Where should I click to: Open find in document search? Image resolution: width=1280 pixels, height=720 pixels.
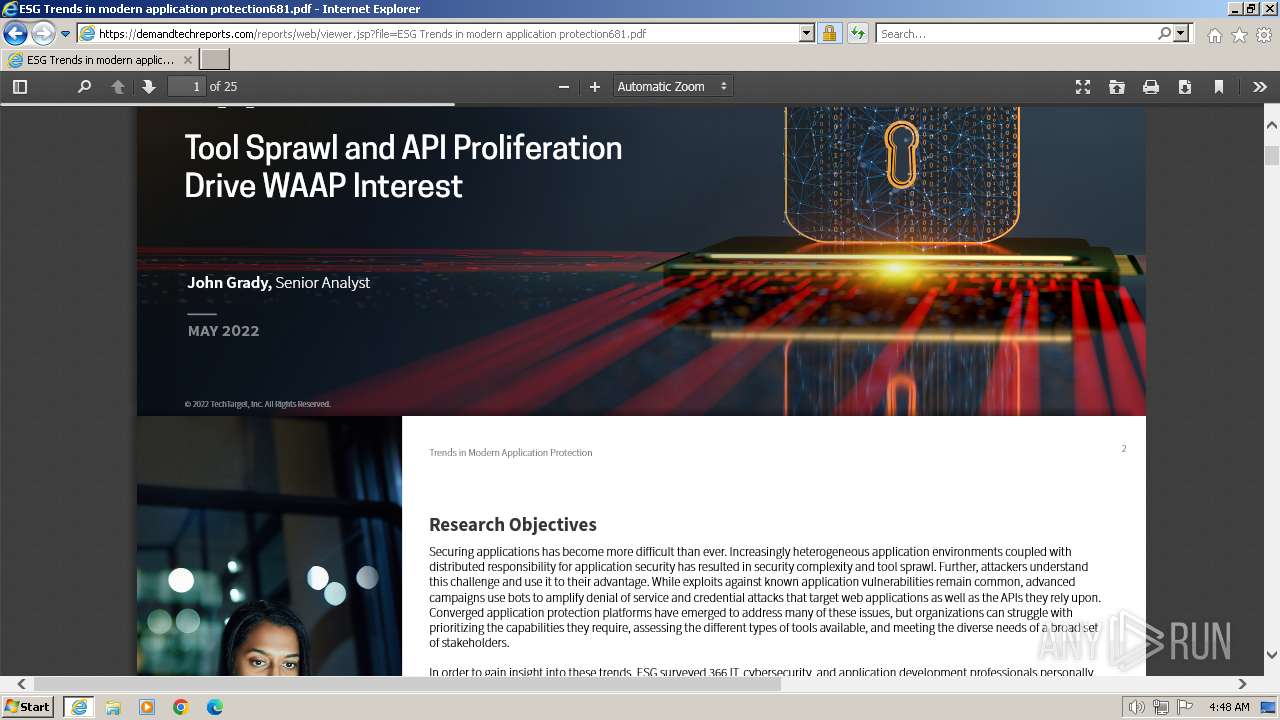(84, 87)
